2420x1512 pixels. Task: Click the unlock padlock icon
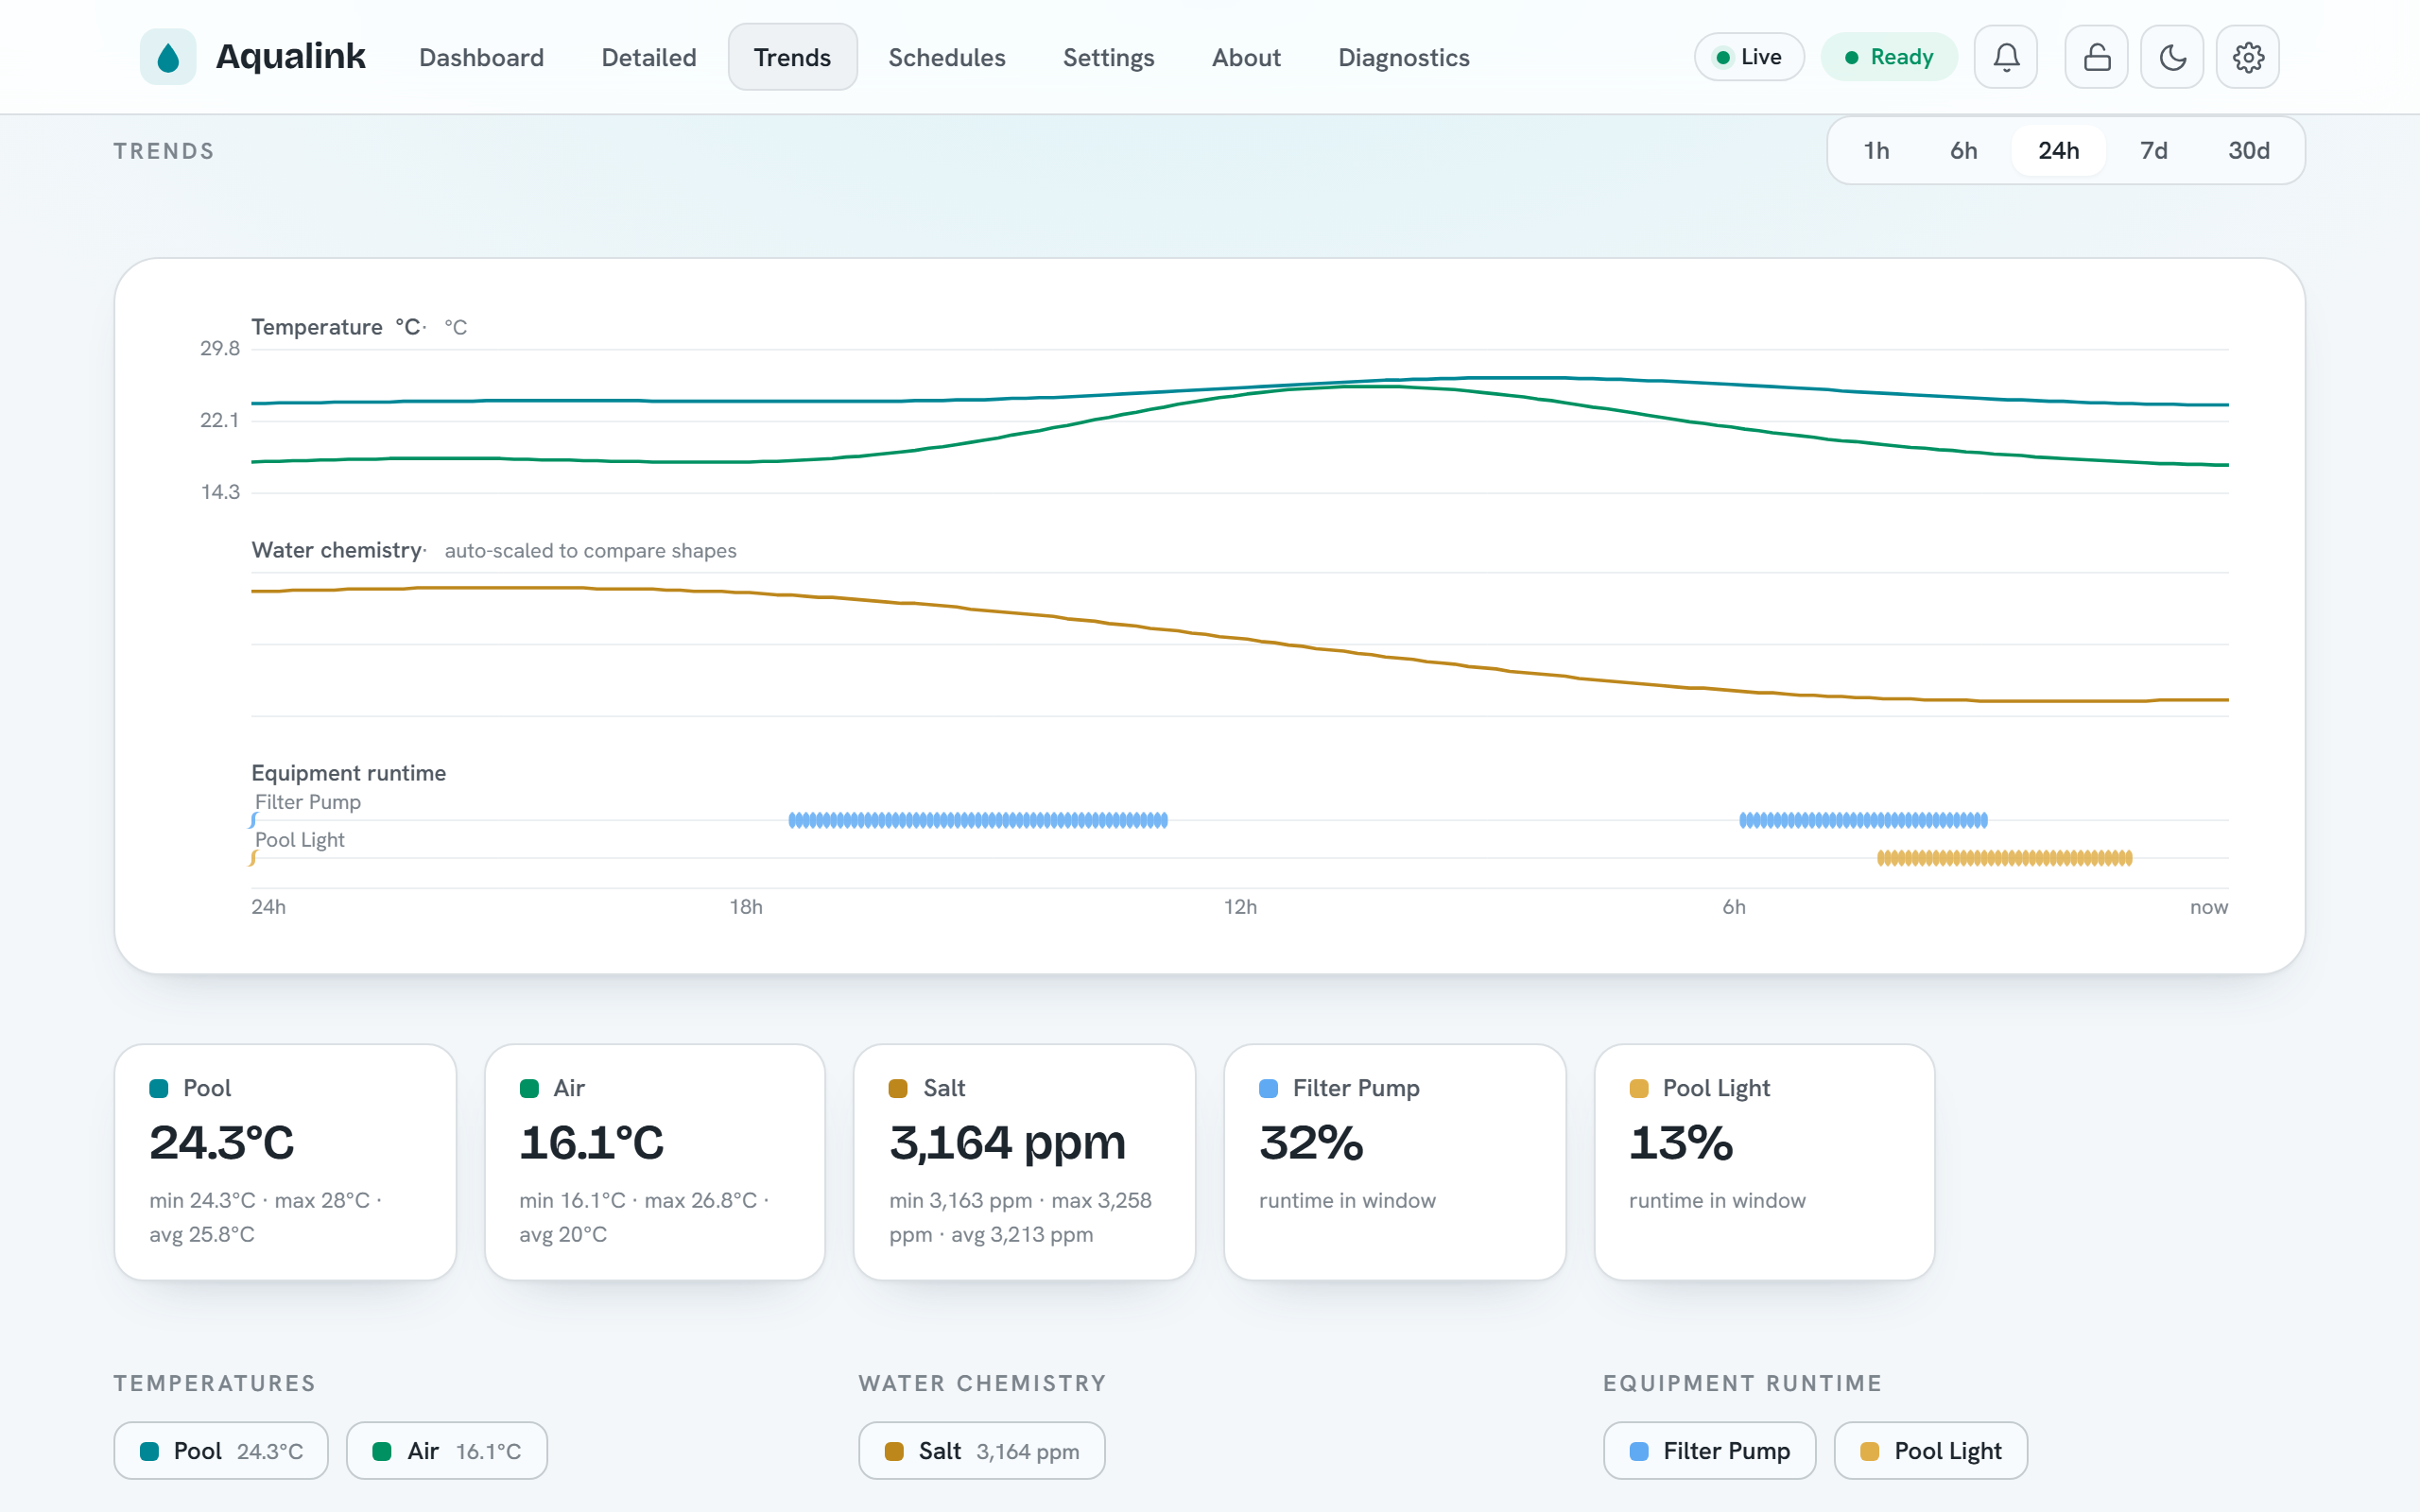coord(2097,57)
